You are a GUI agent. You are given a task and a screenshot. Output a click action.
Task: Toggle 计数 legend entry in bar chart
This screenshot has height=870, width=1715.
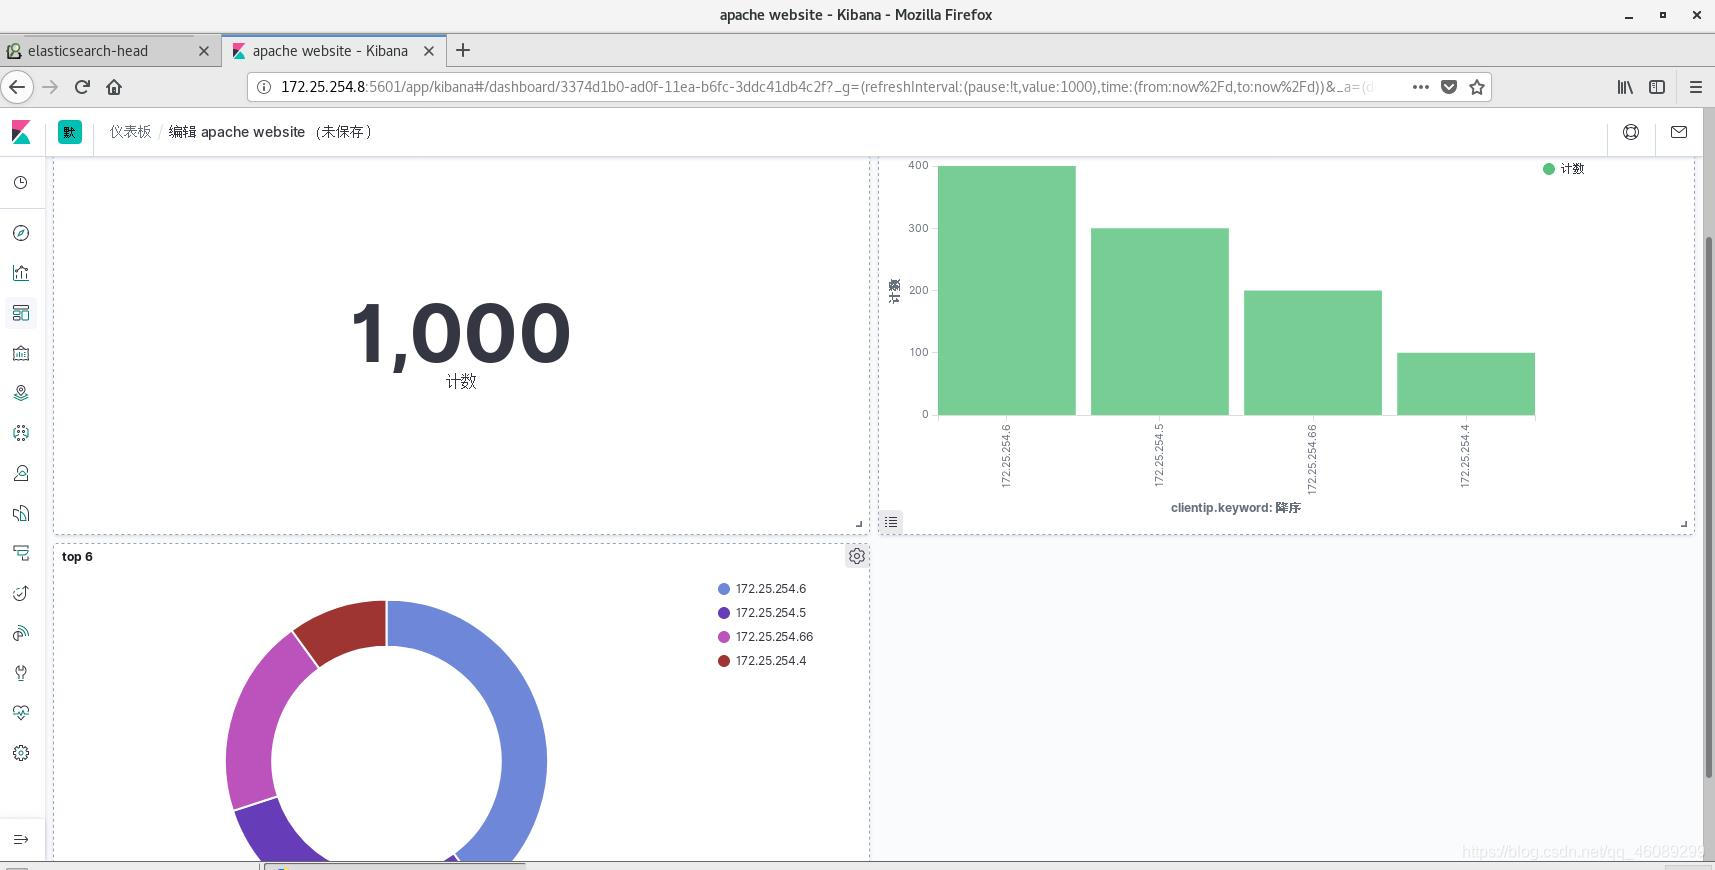[x=1564, y=169]
